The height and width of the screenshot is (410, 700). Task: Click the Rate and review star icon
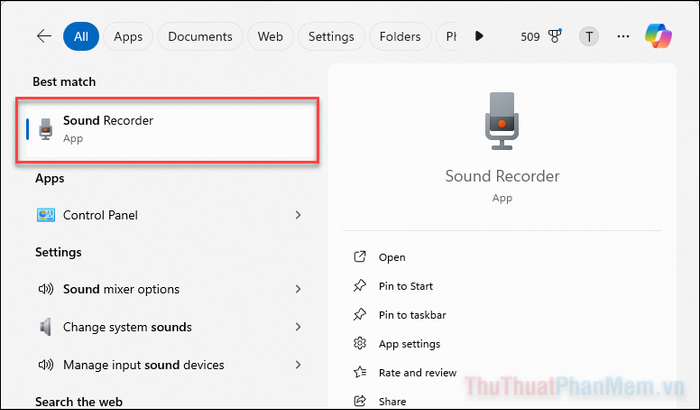click(360, 372)
